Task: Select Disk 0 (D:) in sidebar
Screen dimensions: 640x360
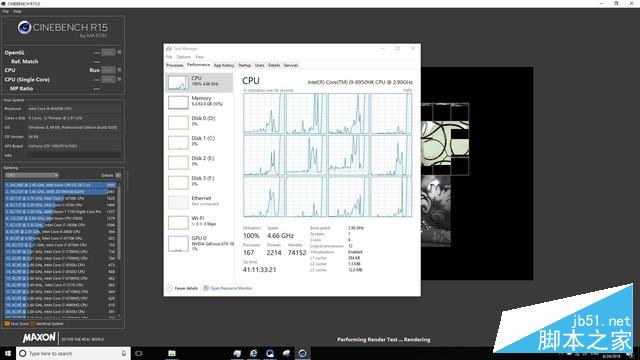Action: pos(199,122)
